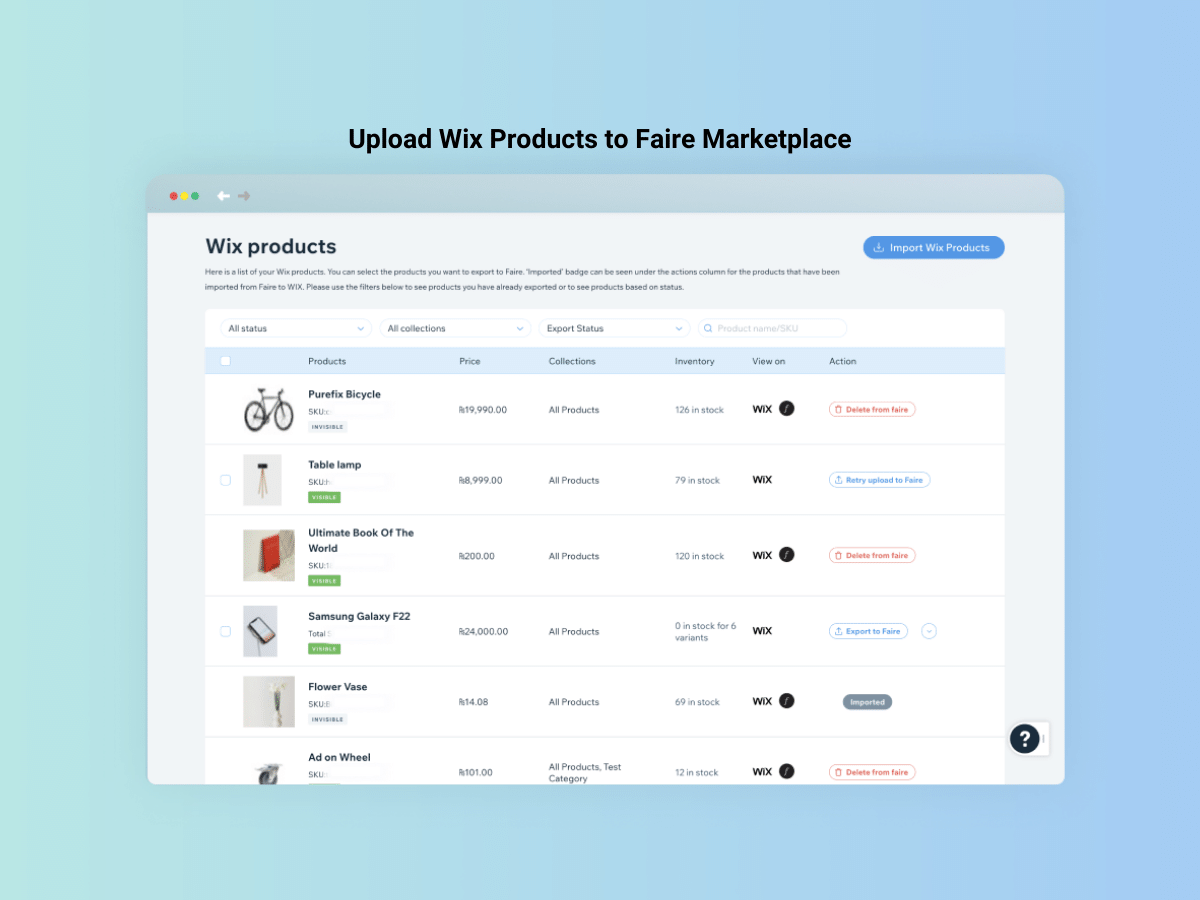Image resolution: width=1200 pixels, height=900 pixels.
Task: Open Wix icon for Ultimate Book Of The World
Action: click(762, 555)
